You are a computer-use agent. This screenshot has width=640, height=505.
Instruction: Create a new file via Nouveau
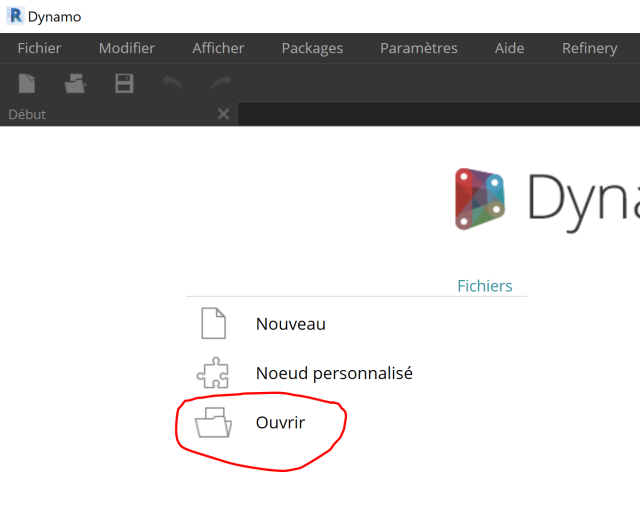click(x=291, y=324)
